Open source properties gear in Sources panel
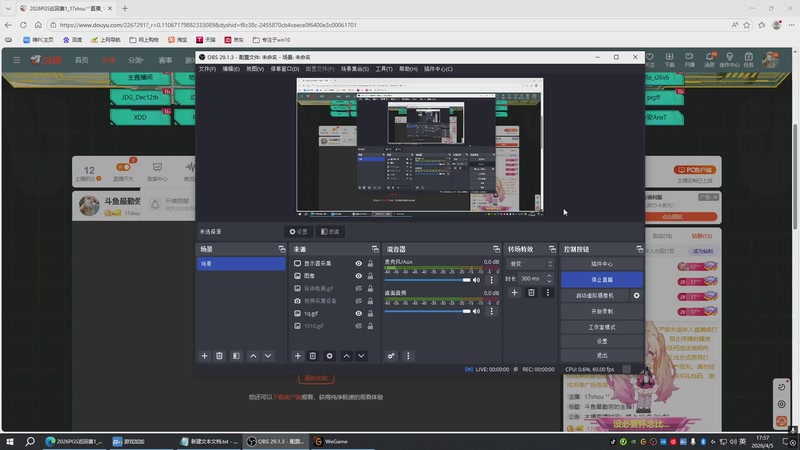Screen dimensions: 800x450 point(330,356)
